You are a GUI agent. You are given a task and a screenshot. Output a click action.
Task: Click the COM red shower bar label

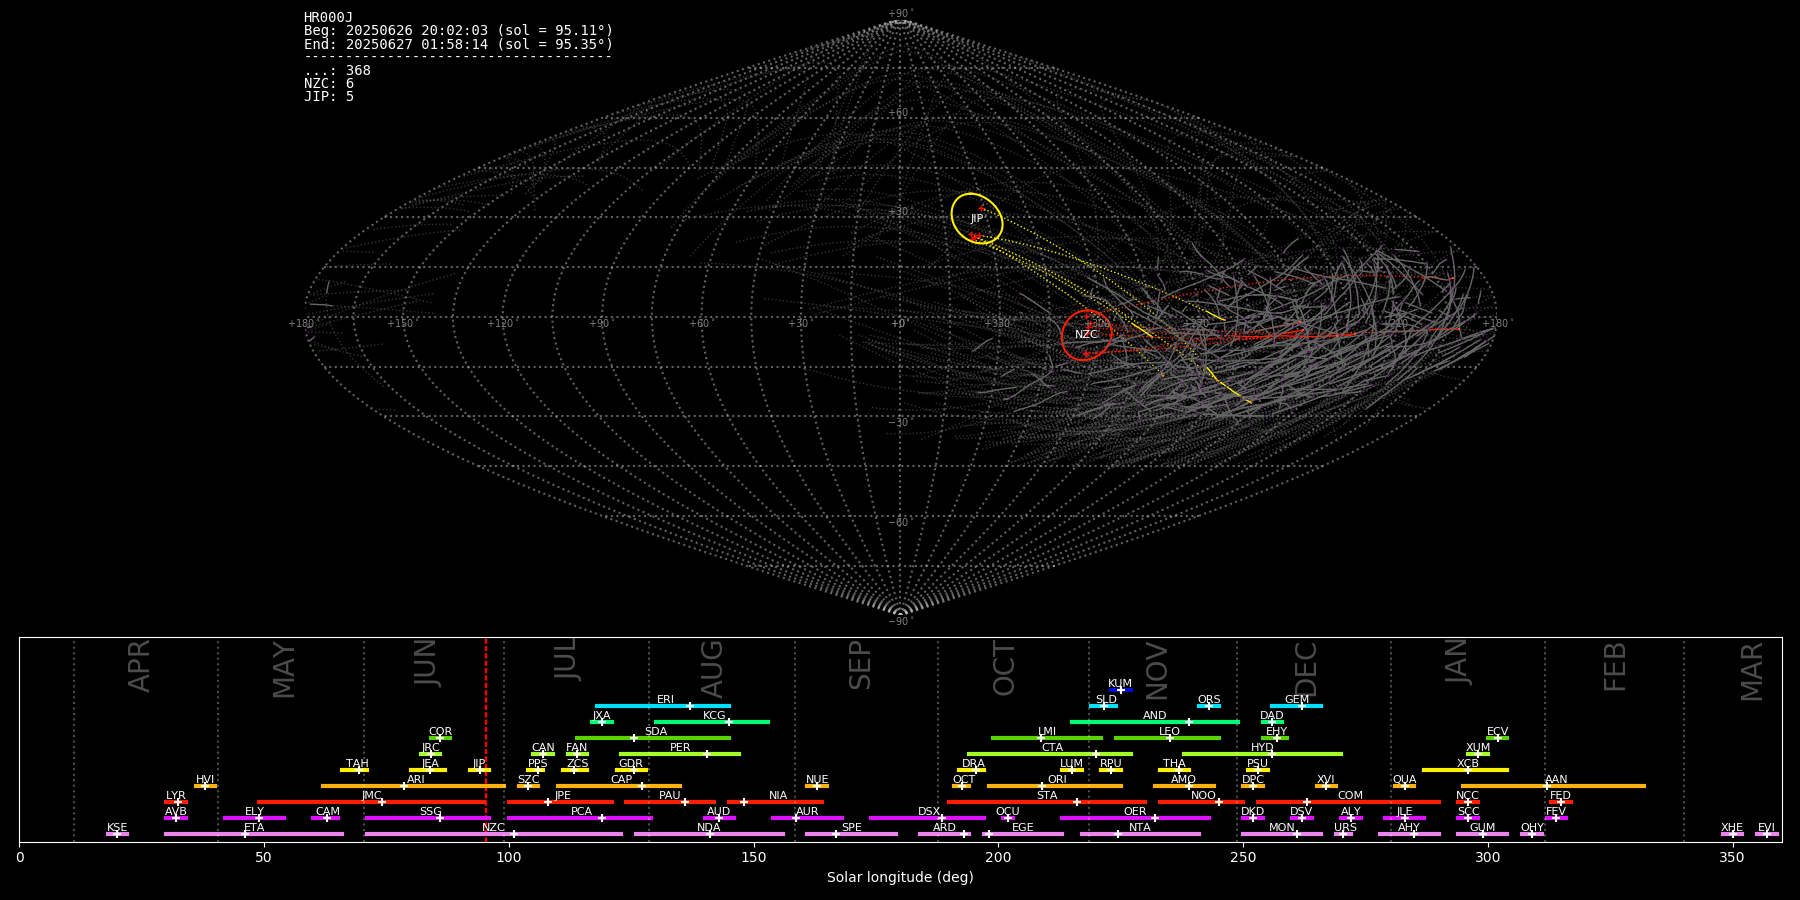pos(1350,796)
